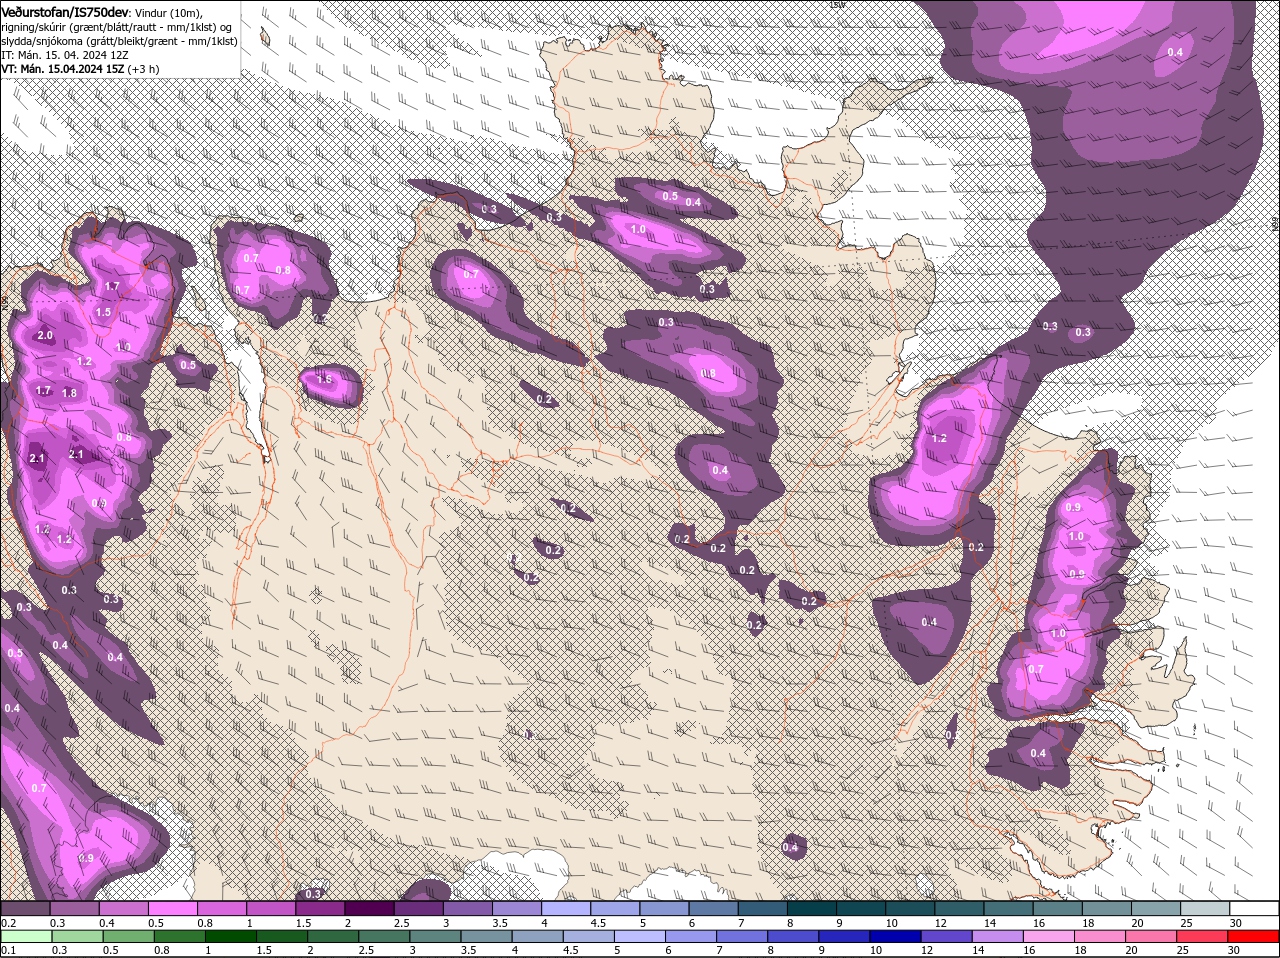Click the dark purple-gray 0.2 swatch on snow scale

[25, 908]
